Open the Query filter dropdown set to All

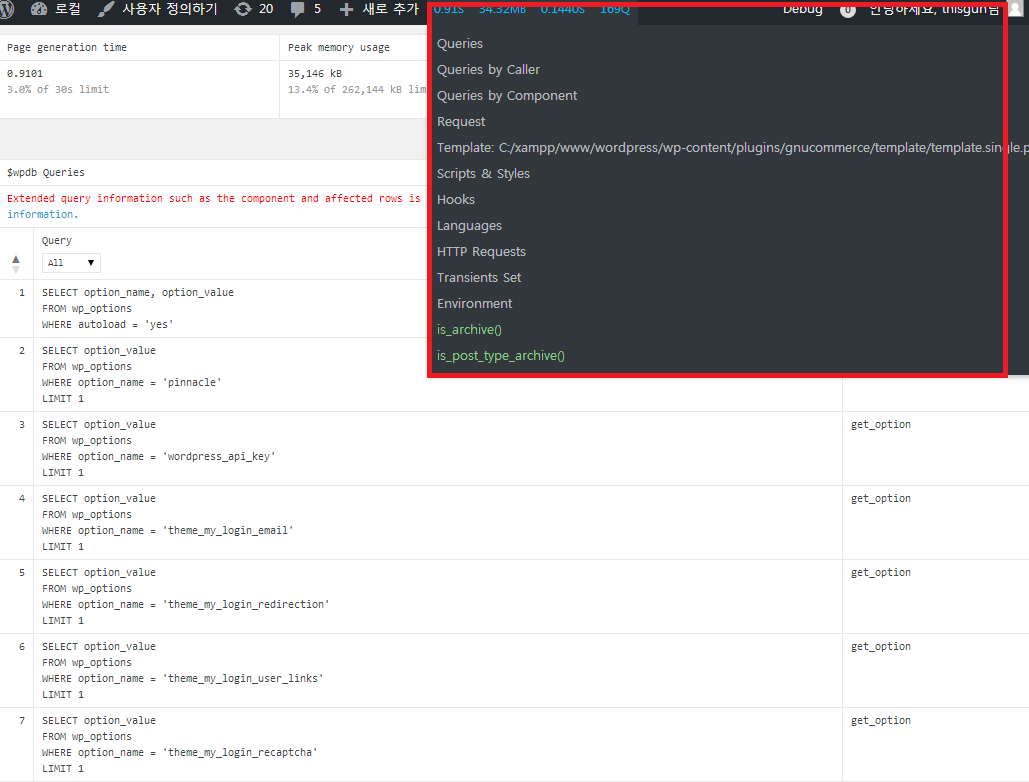pos(71,263)
